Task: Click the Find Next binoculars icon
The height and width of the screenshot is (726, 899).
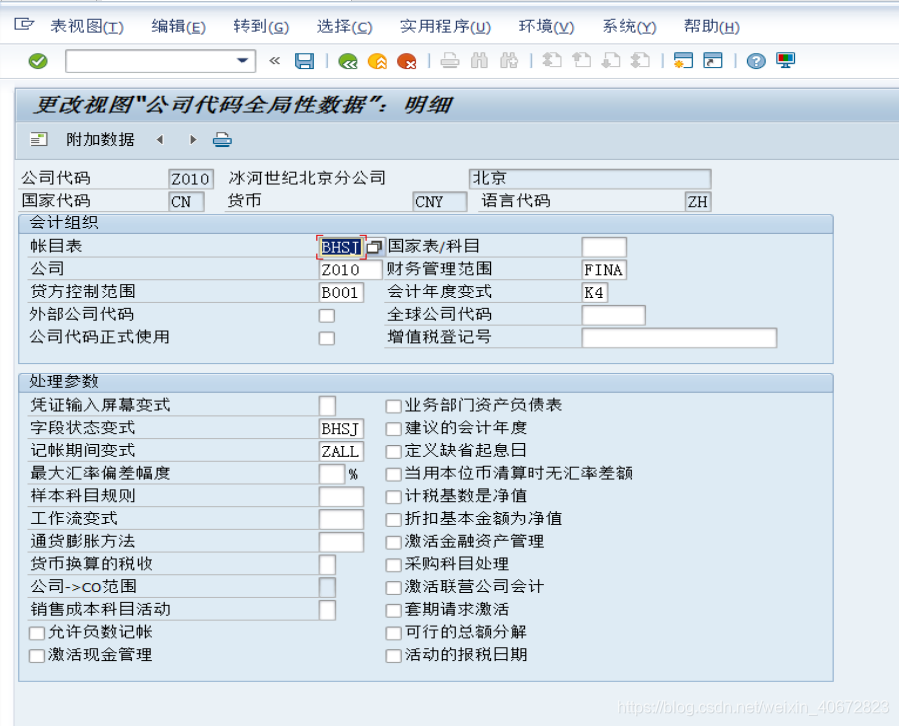Action: coord(509,61)
